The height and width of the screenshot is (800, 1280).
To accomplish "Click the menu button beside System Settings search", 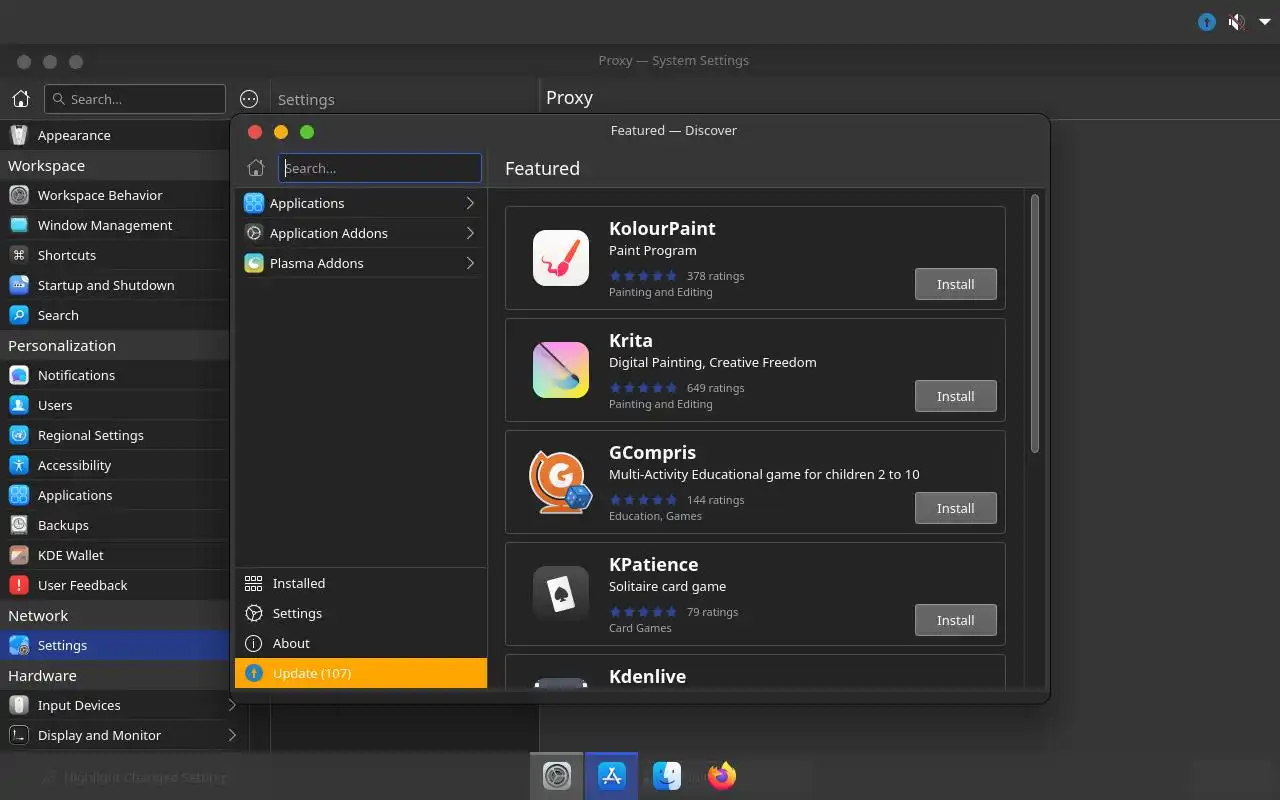I will 249,99.
